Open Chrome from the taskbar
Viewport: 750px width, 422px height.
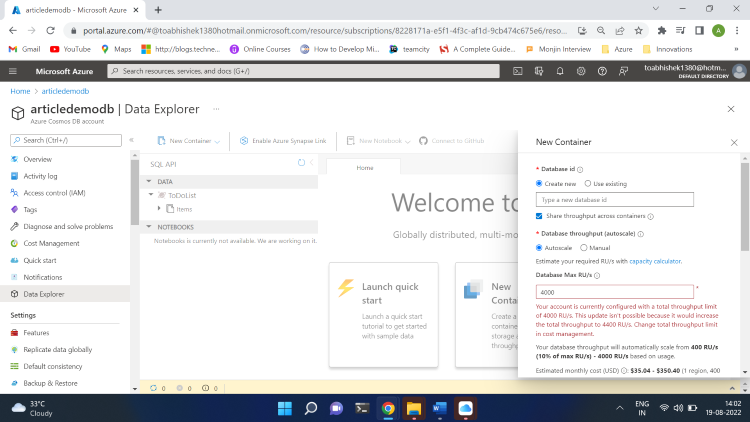388,409
